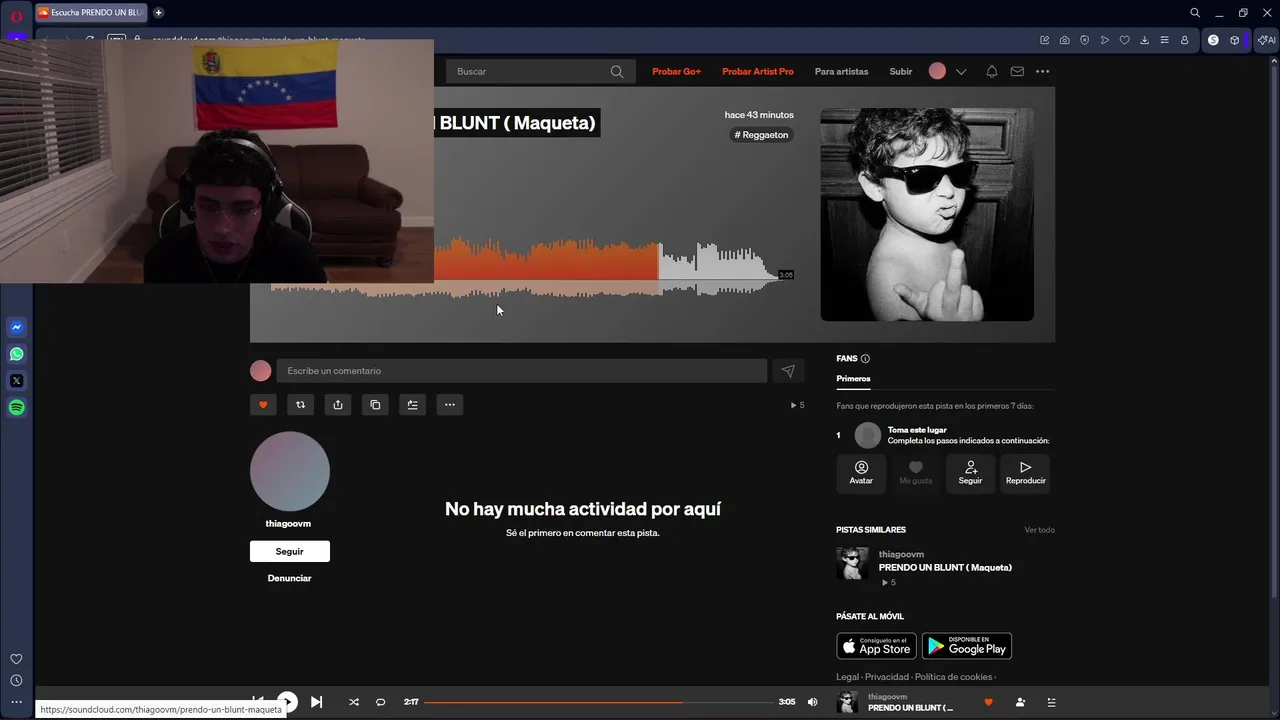Open Opera easy setup sliders icon

[x=1165, y=40]
